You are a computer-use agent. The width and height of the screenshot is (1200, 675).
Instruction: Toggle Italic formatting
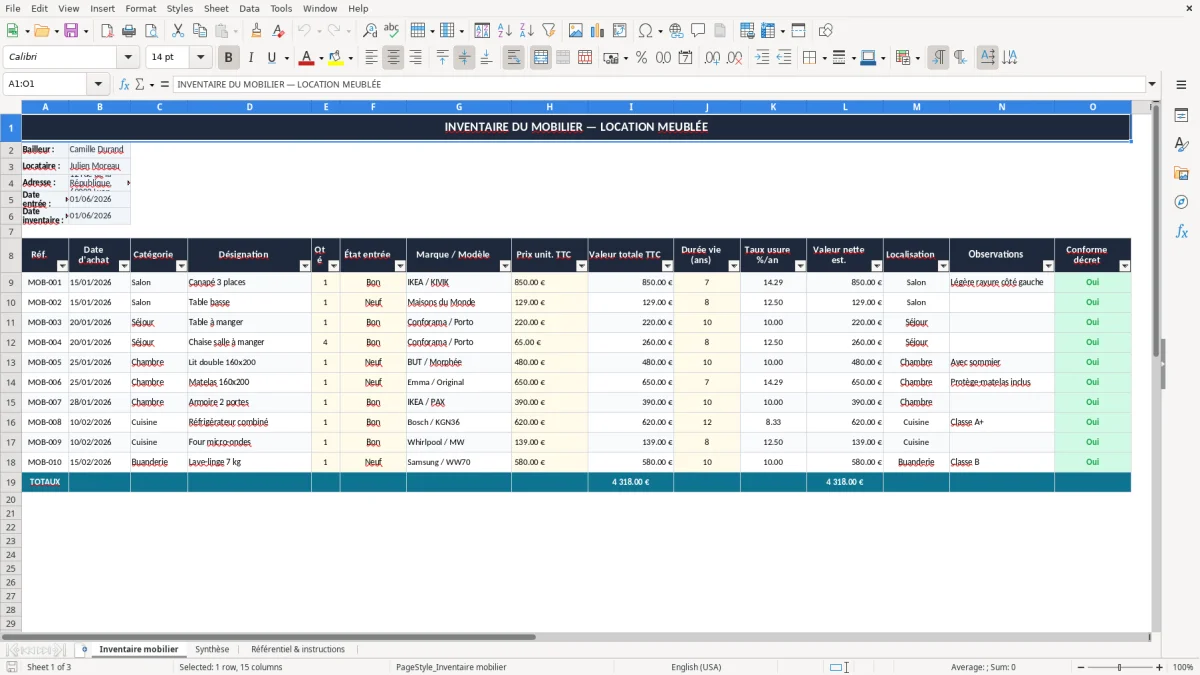click(x=251, y=58)
